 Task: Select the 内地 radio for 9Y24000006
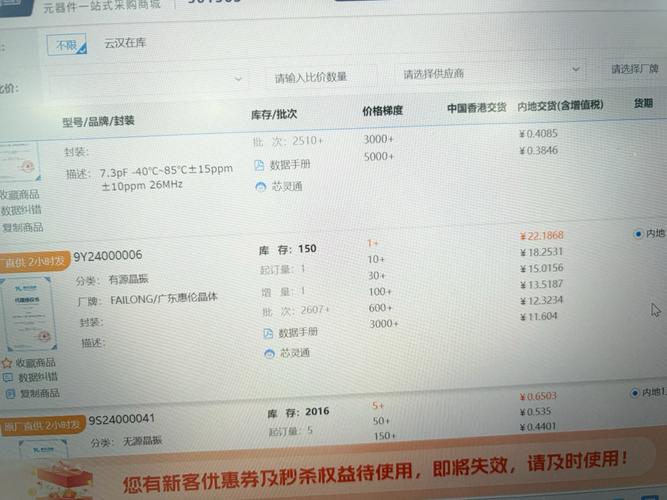coord(638,234)
